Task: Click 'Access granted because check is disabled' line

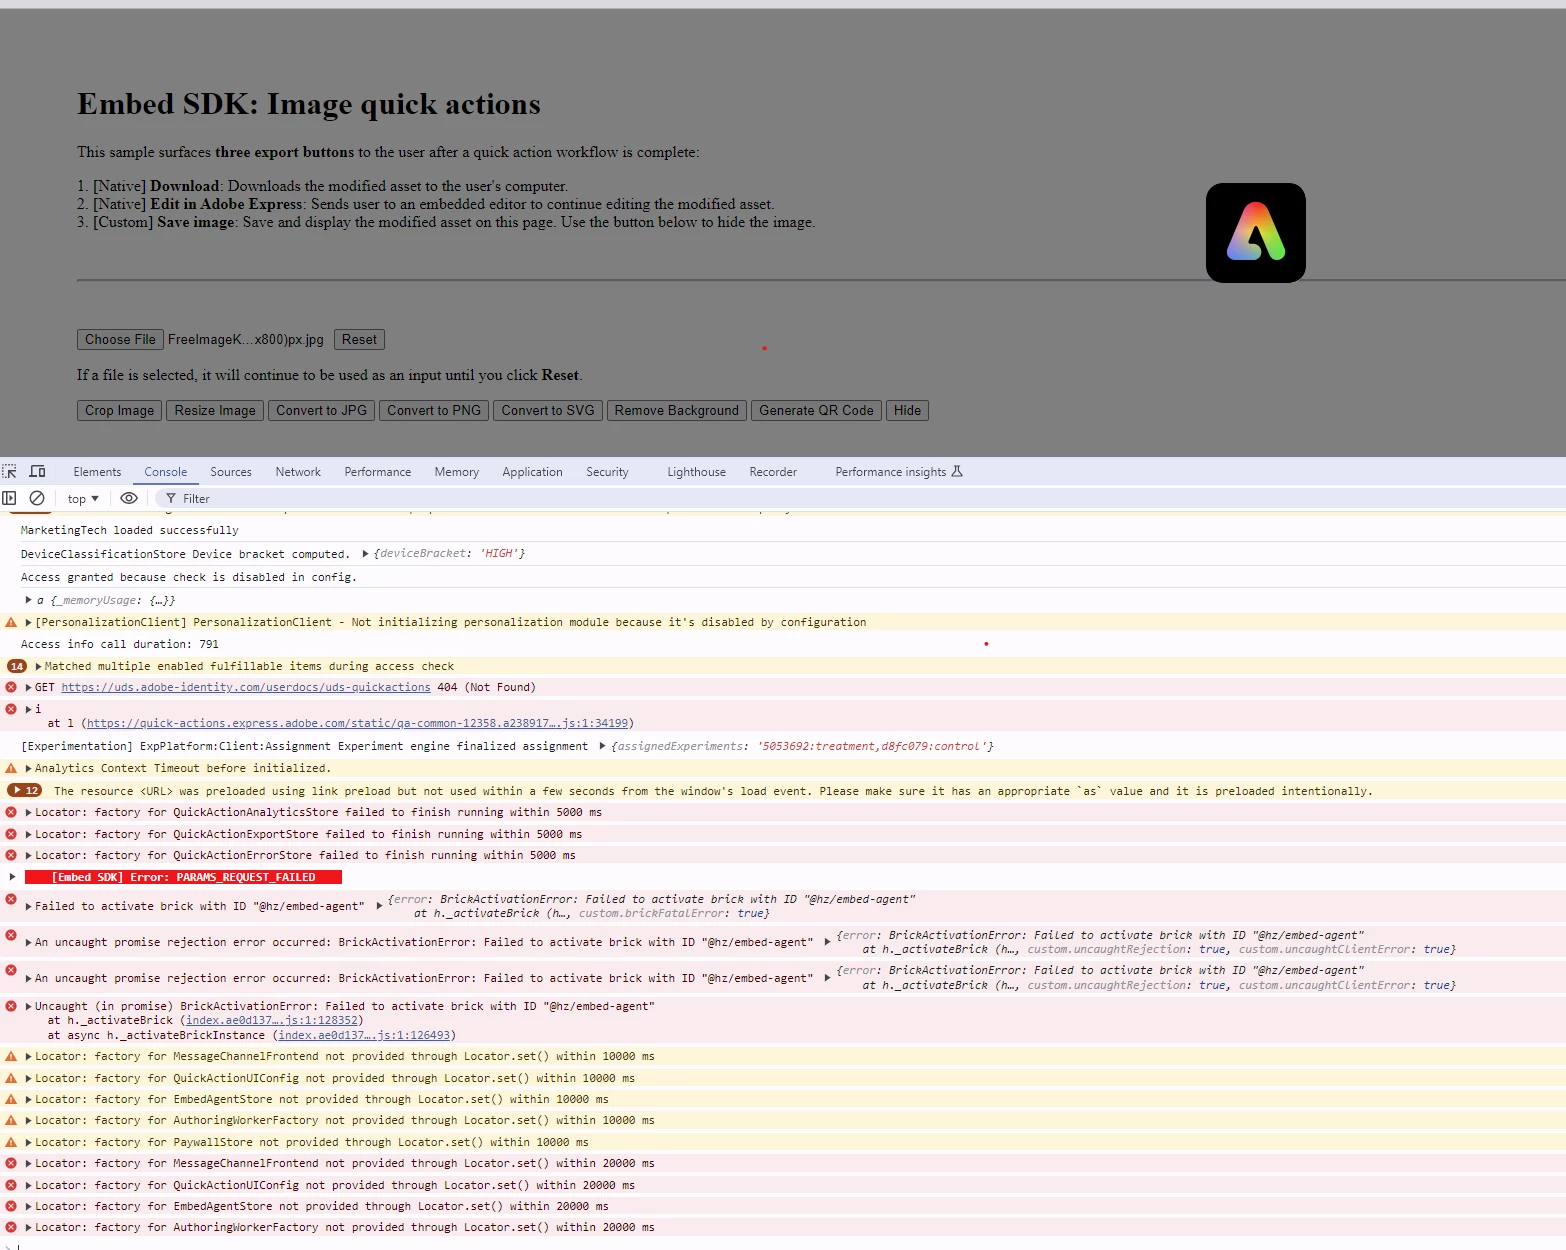Action: tap(188, 578)
